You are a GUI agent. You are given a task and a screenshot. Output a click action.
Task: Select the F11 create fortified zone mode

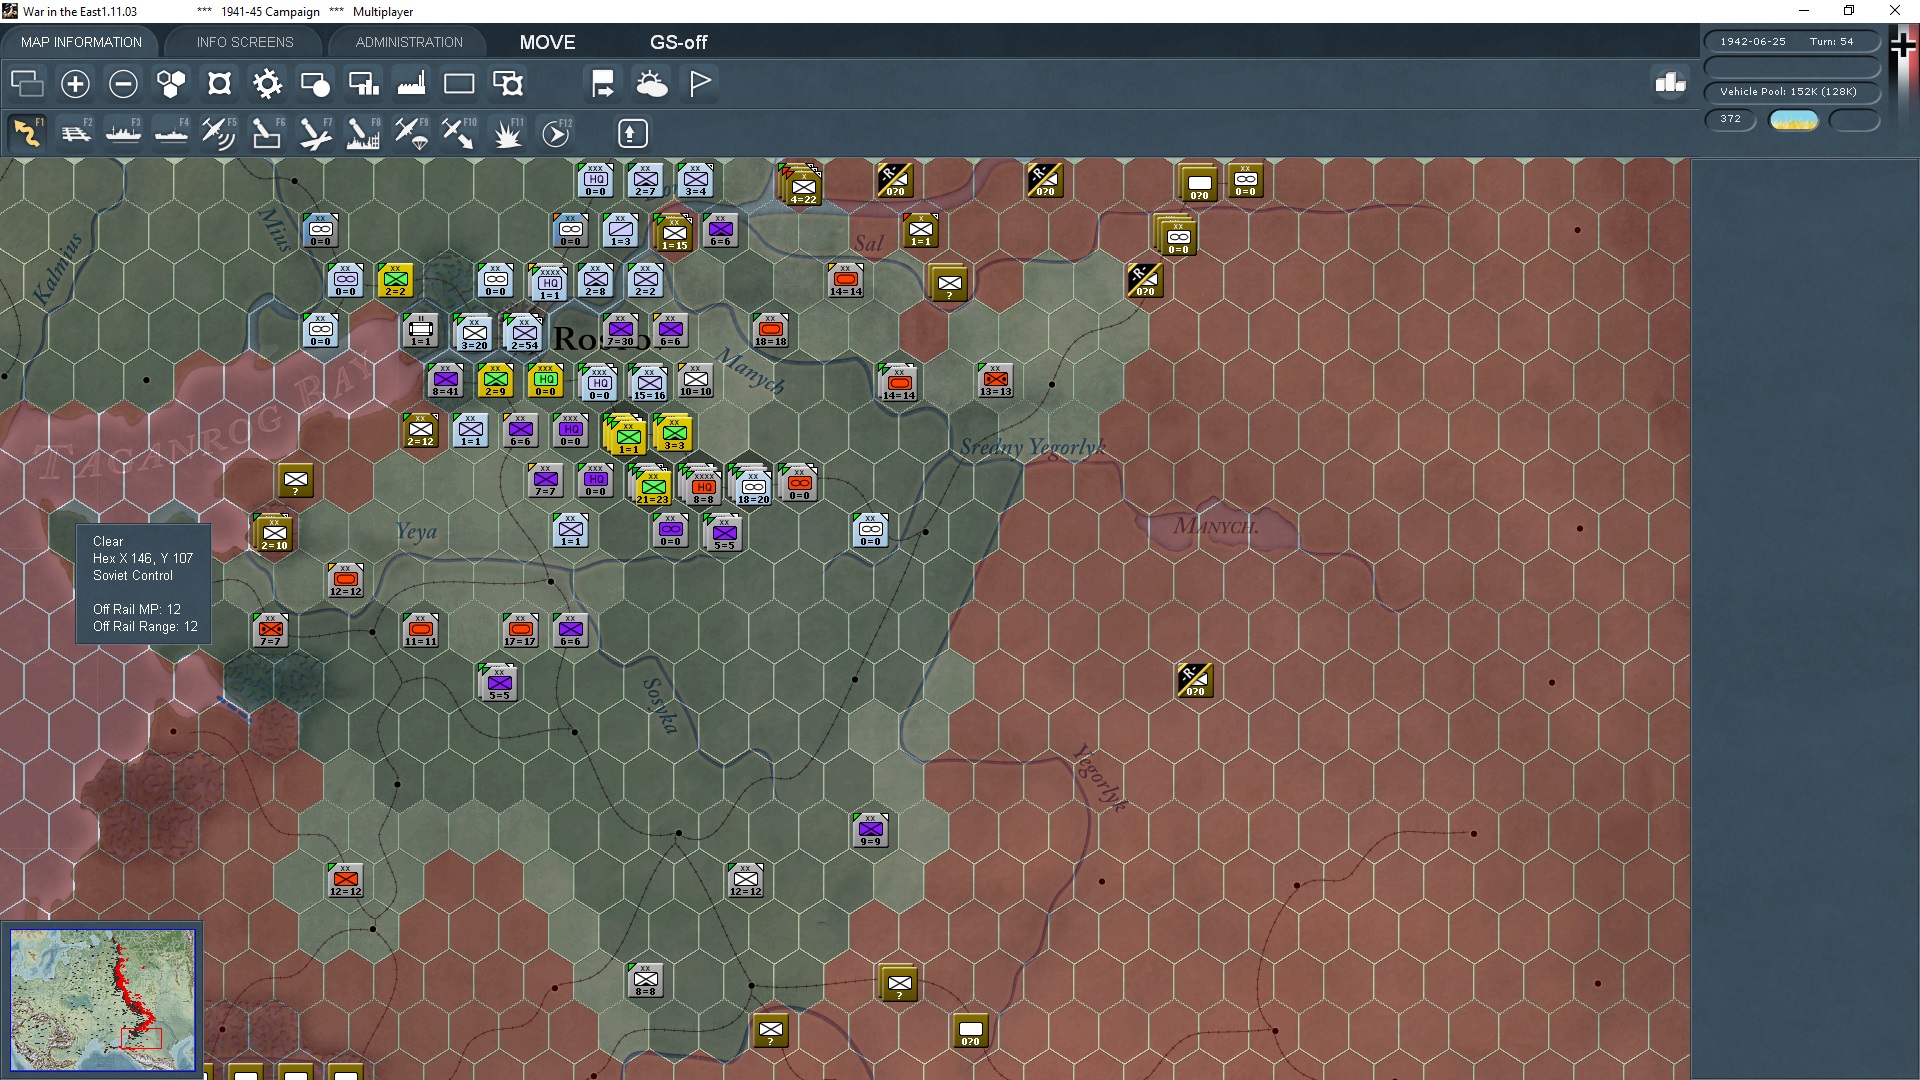click(507, 133)
